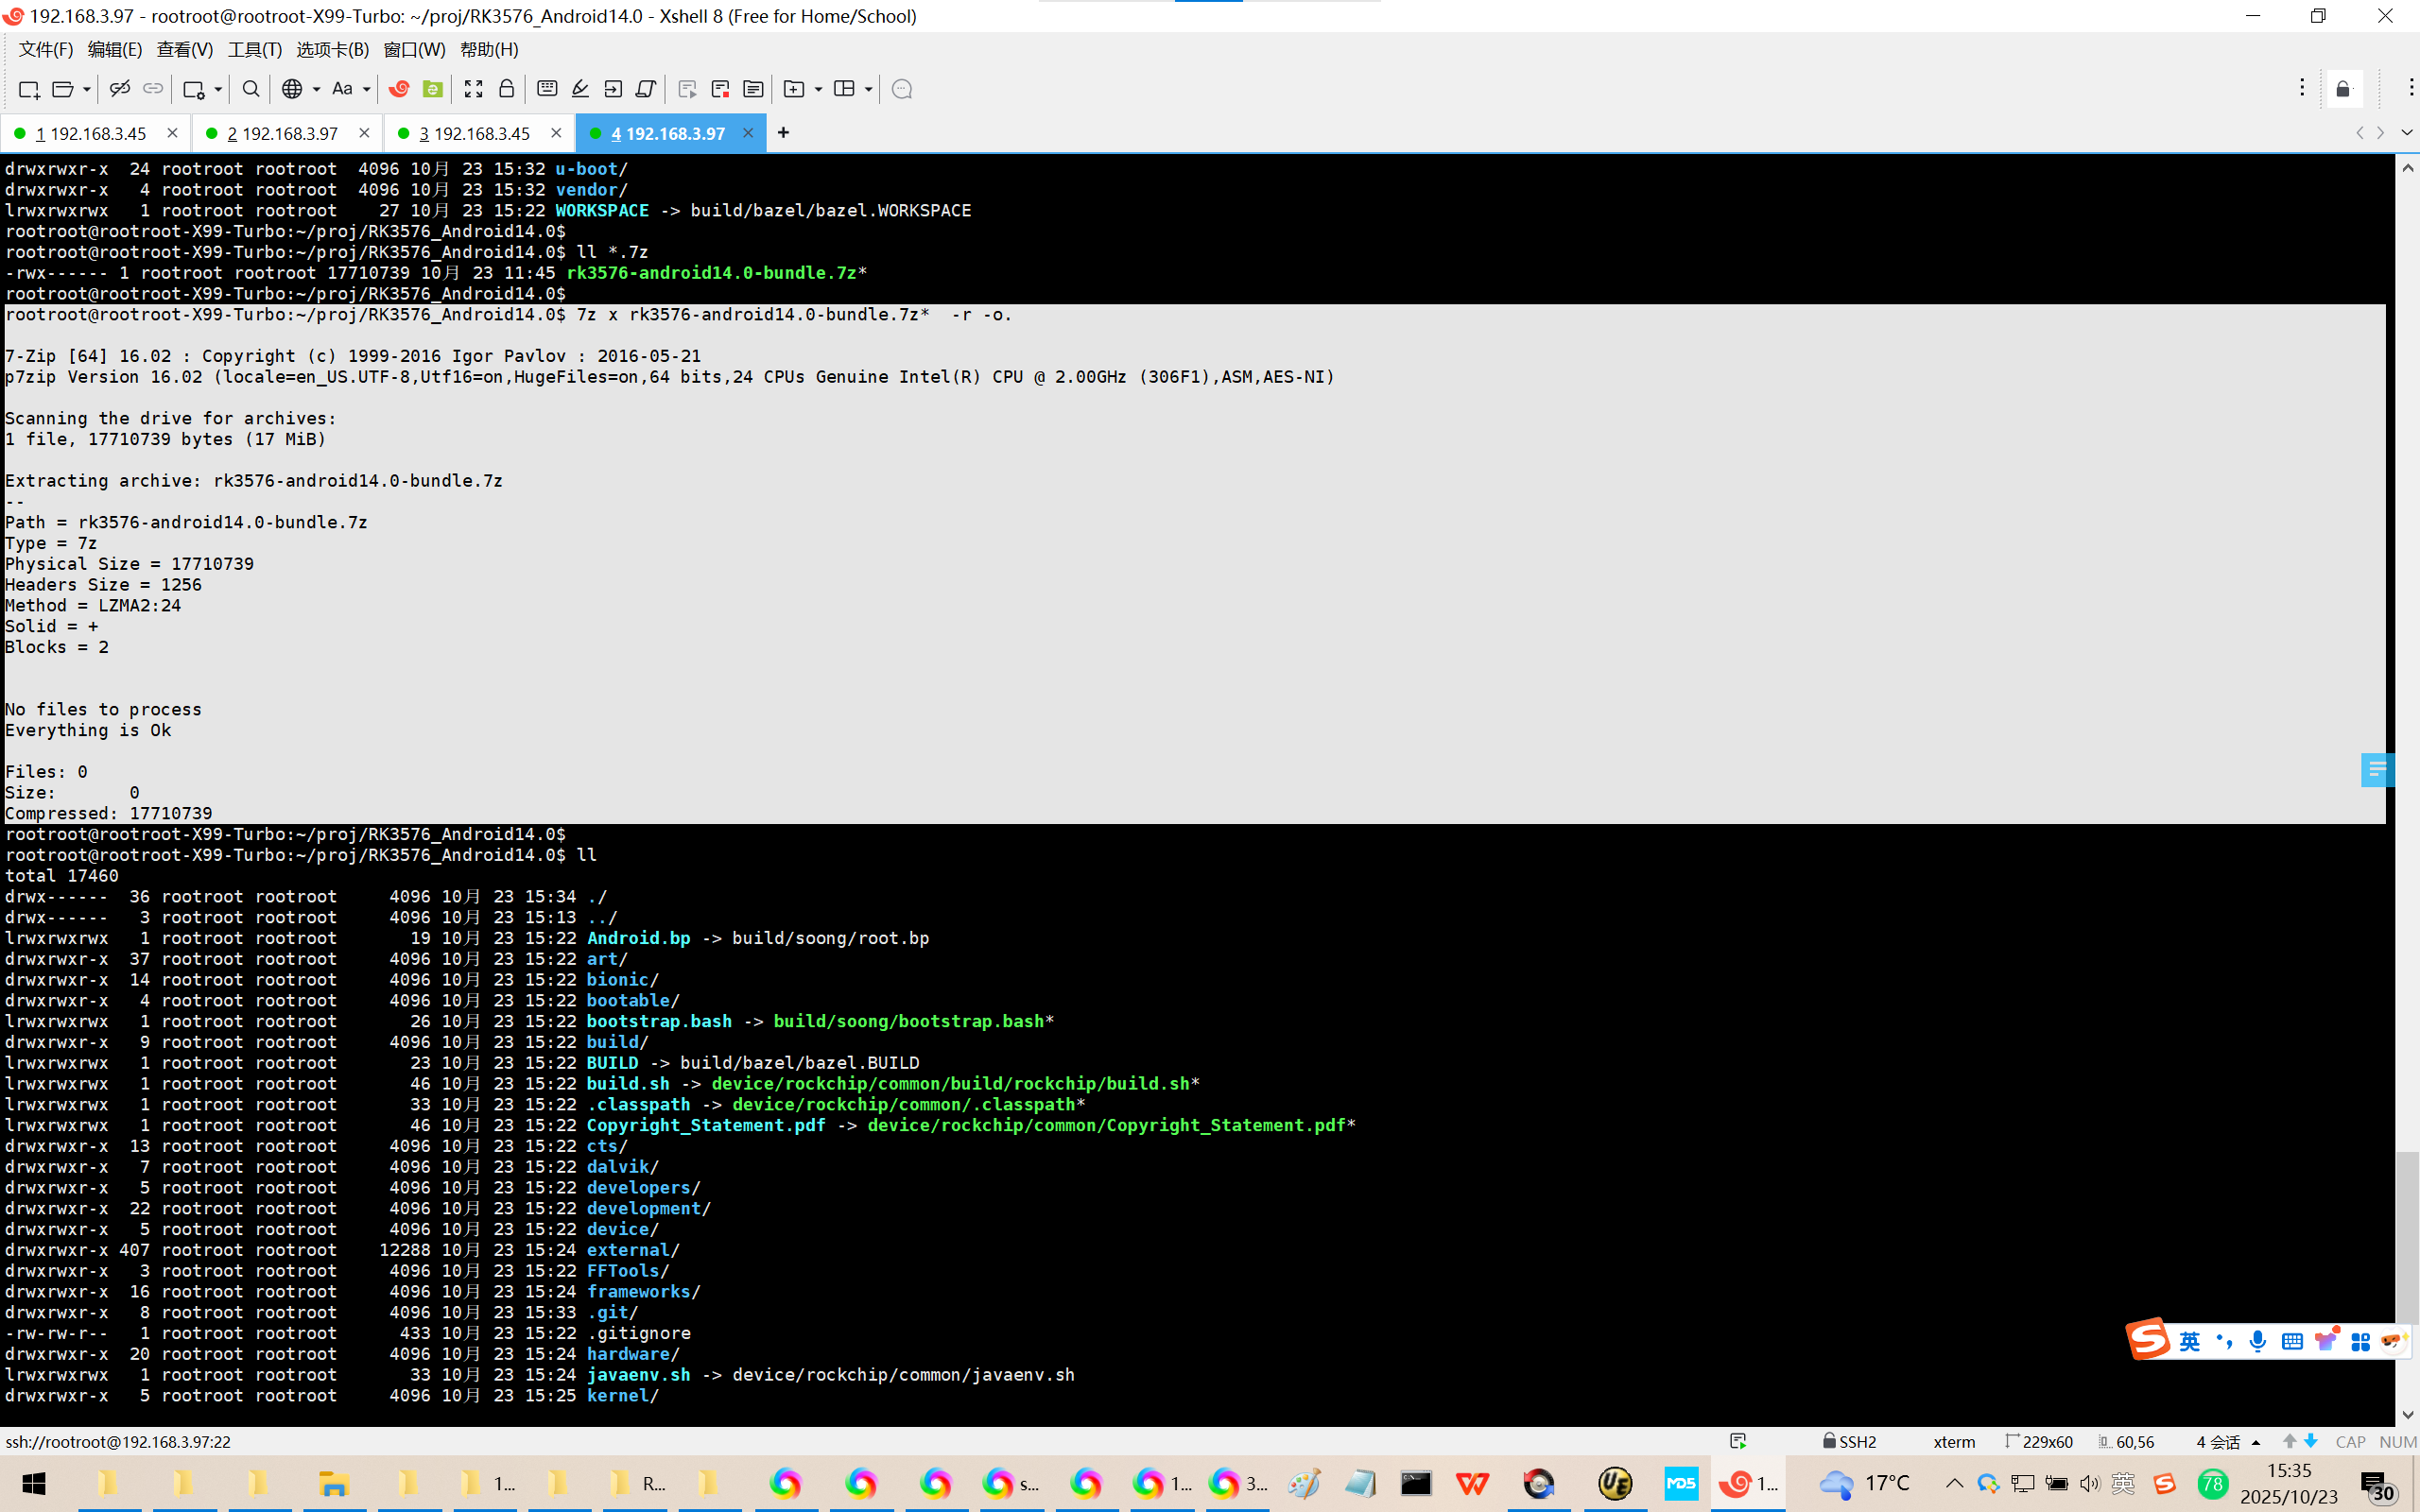Viewport: 2420px width, 1512px height.
Task: Click the search magnifier toolbar icon
Action: (x=251, y=89)
